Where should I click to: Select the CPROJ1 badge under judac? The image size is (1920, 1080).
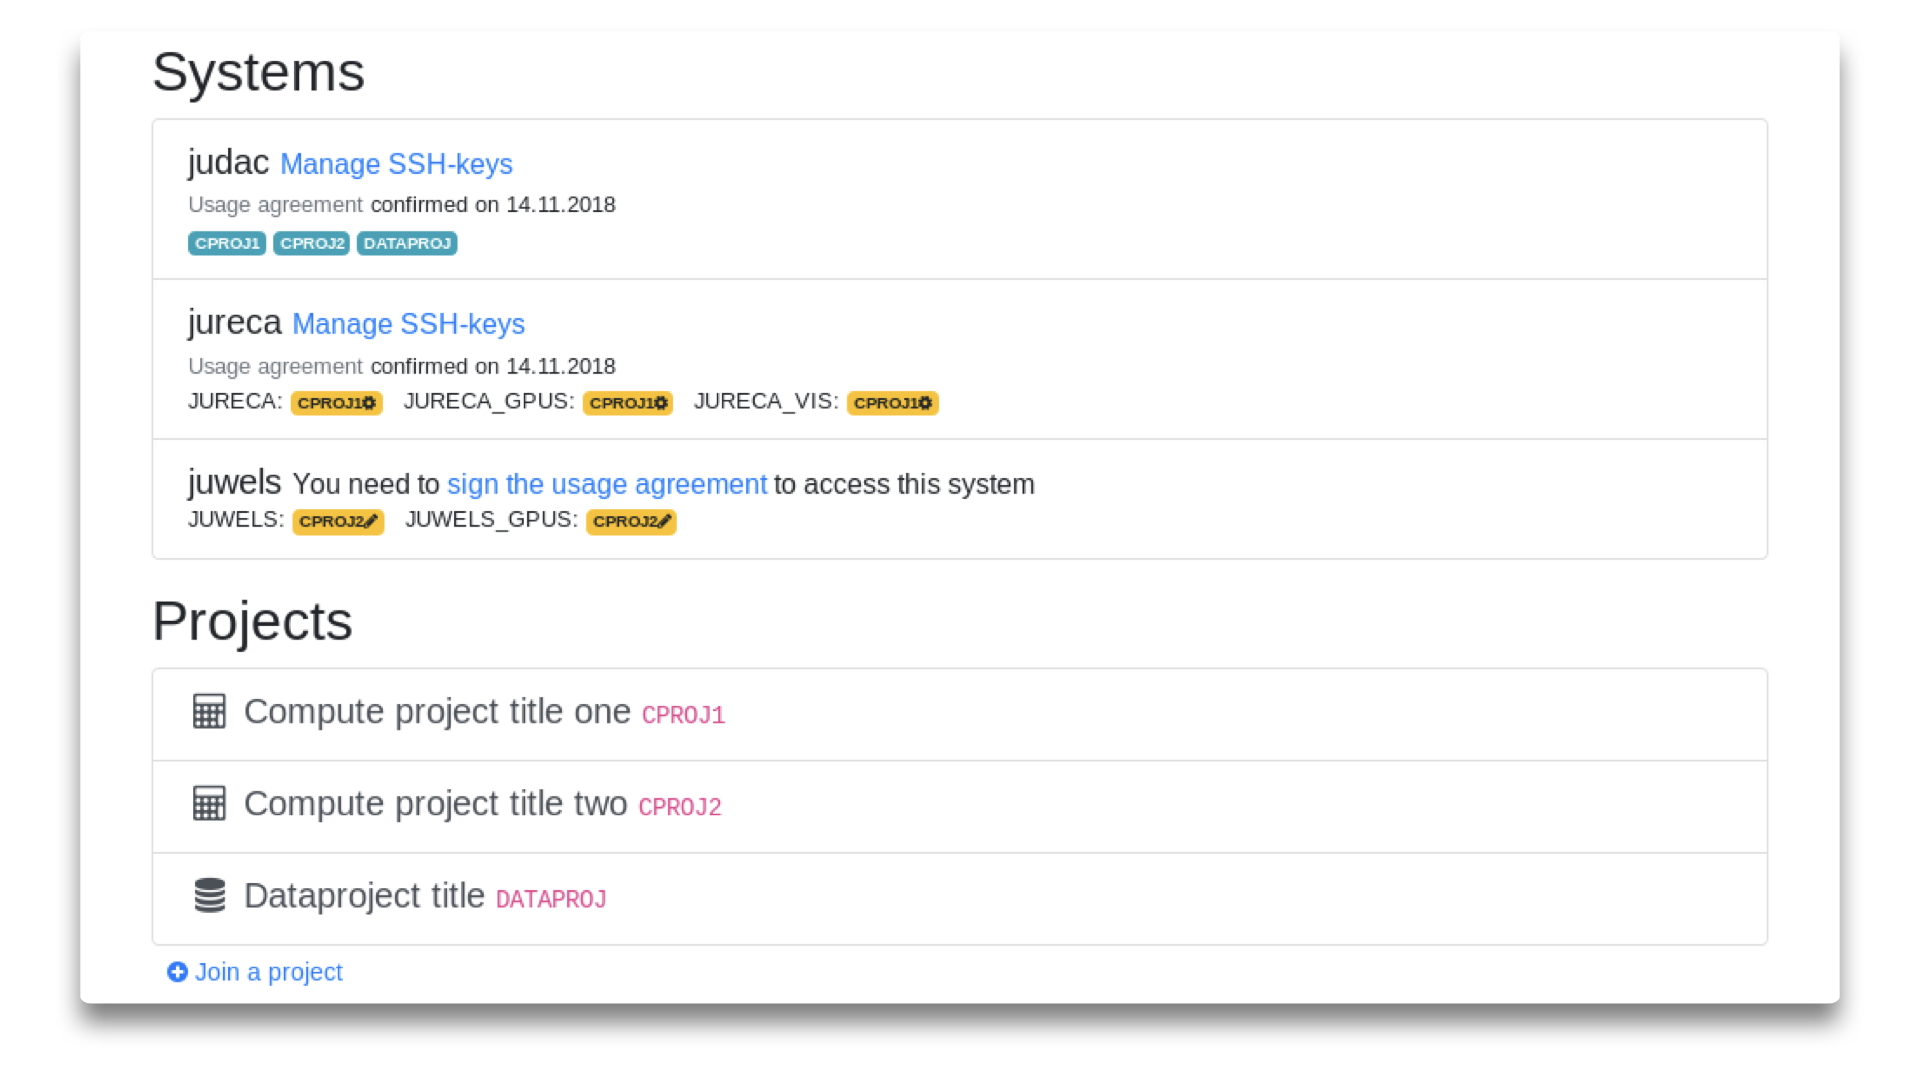[227, 244]
